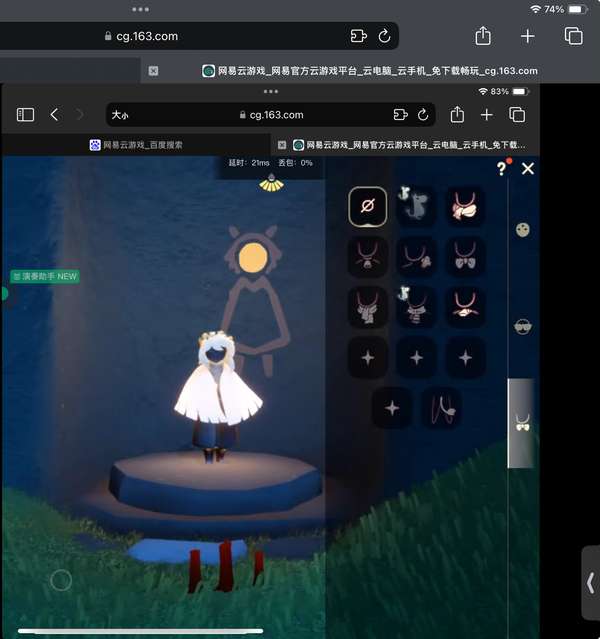Open the middle star slot in fourth row
600x639 pixels.
pos(416,358)
